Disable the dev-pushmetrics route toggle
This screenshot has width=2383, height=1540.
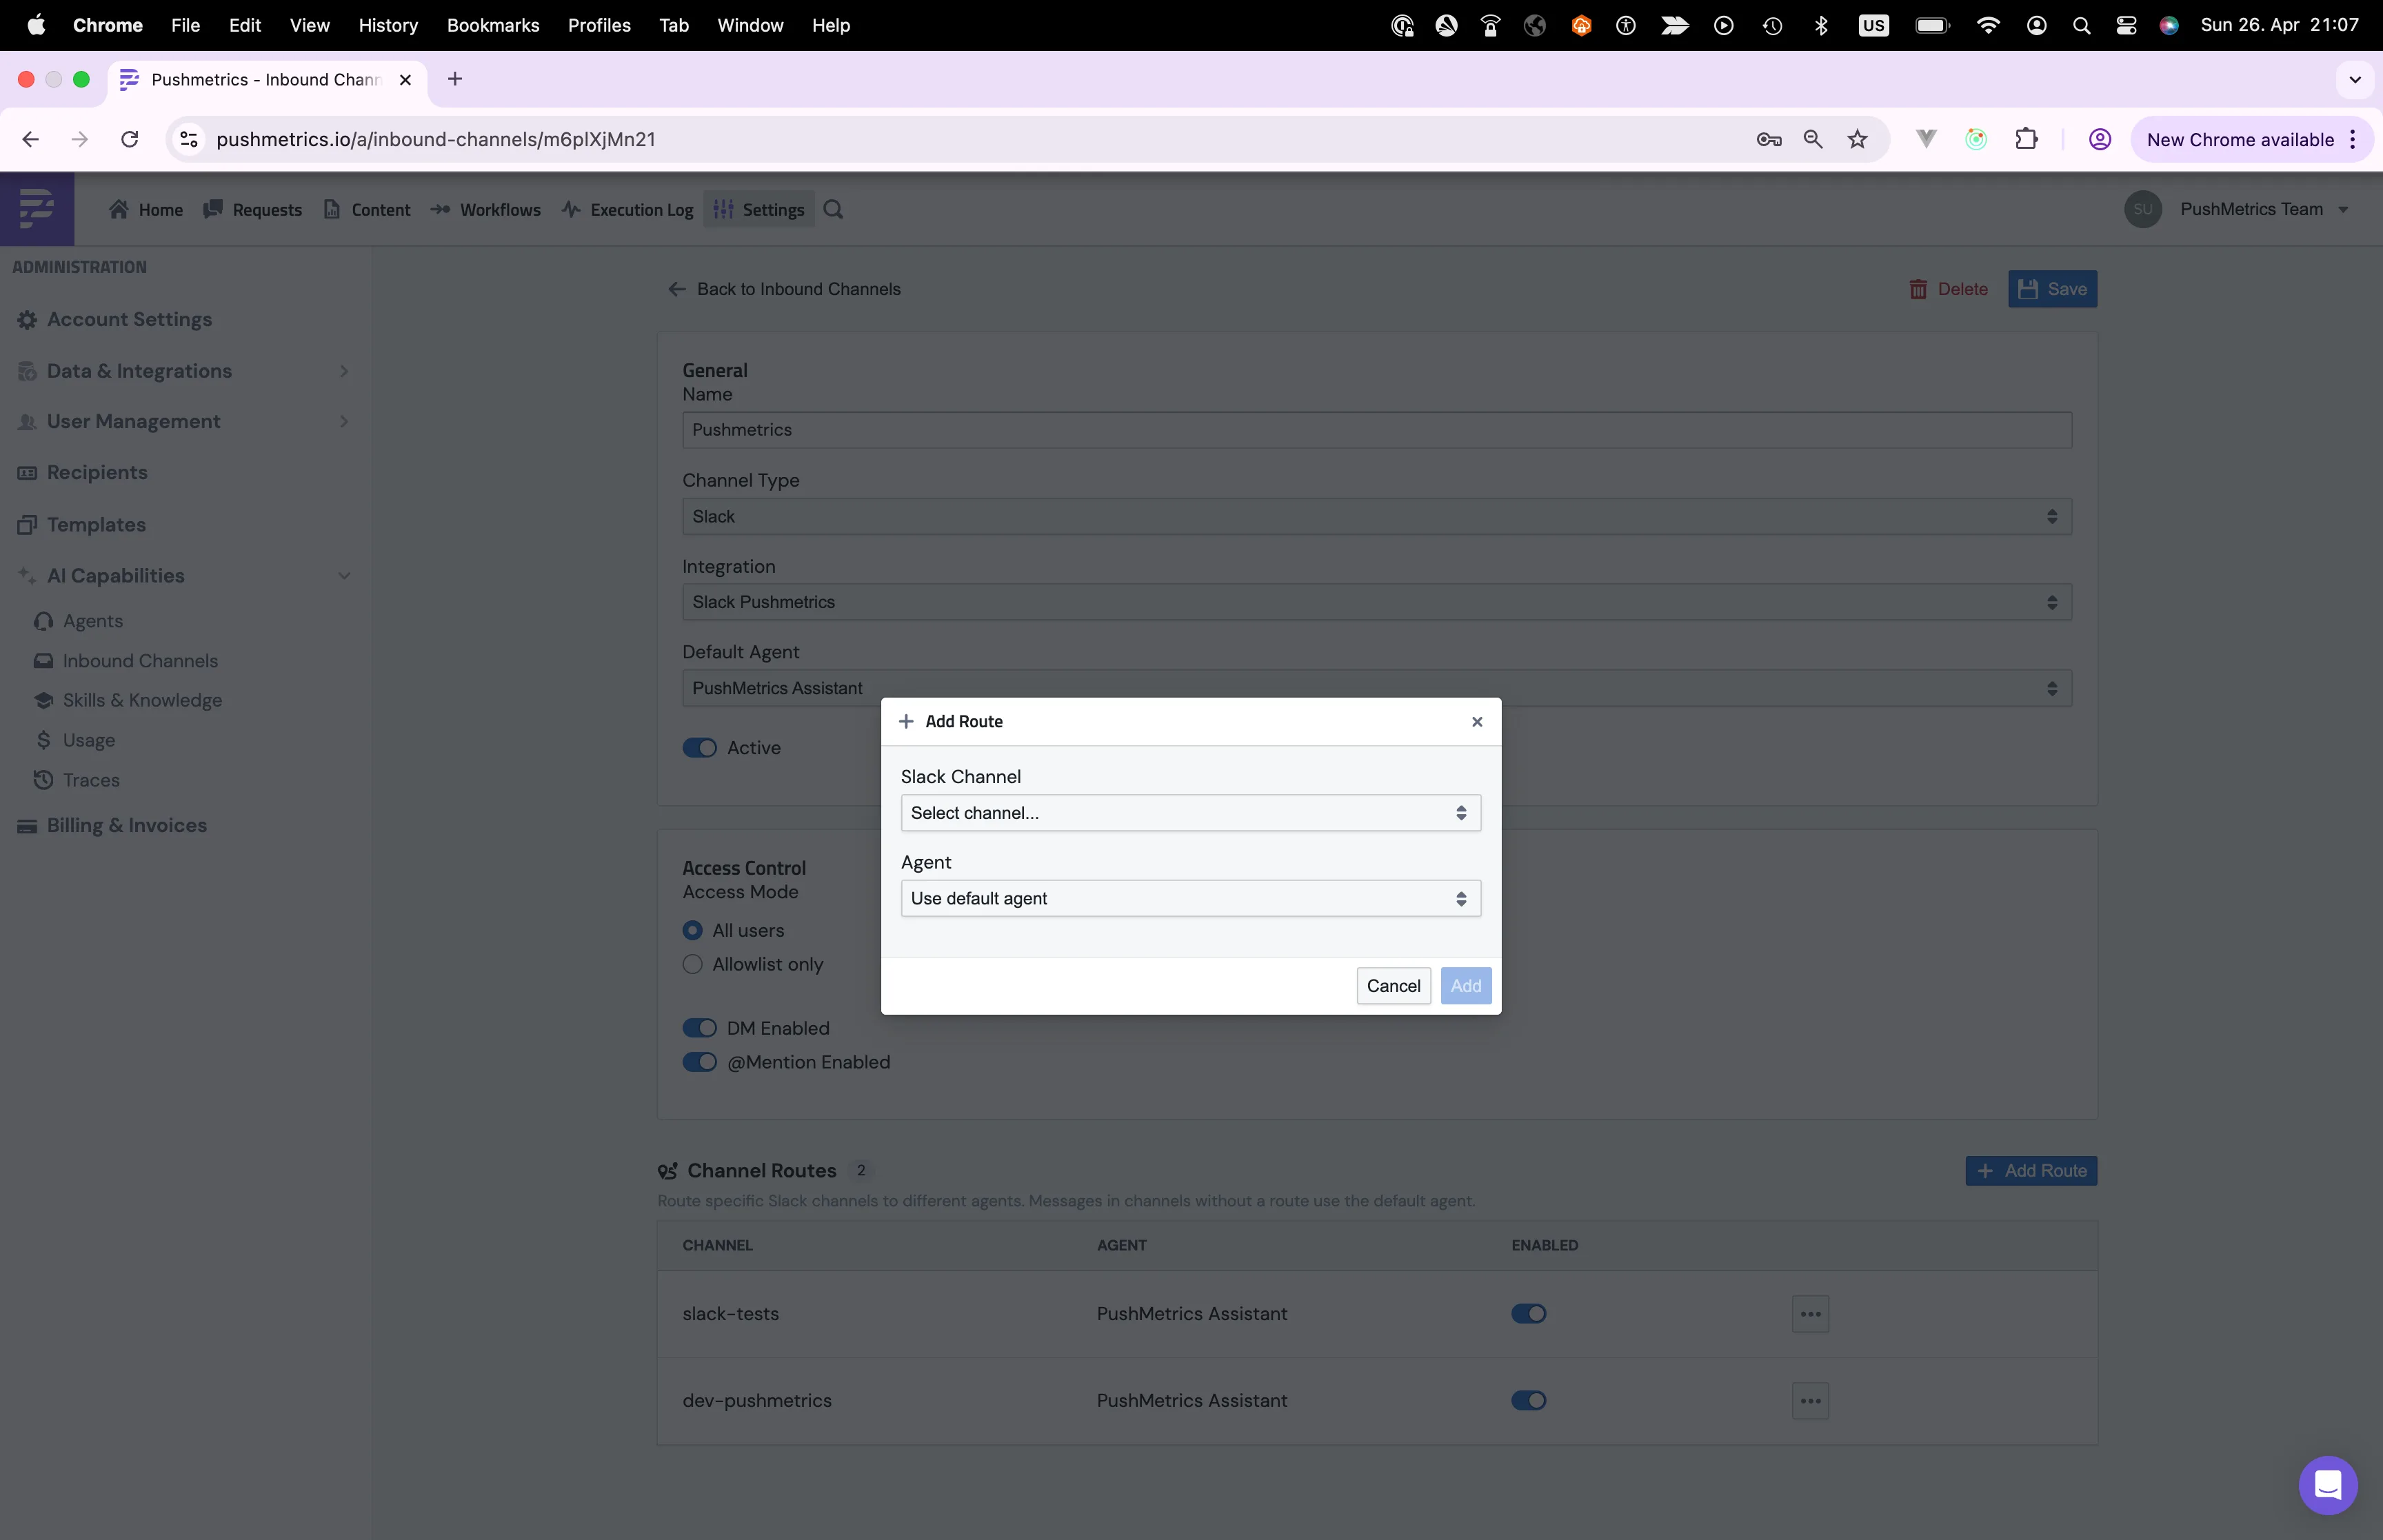pos(1528,1401)
